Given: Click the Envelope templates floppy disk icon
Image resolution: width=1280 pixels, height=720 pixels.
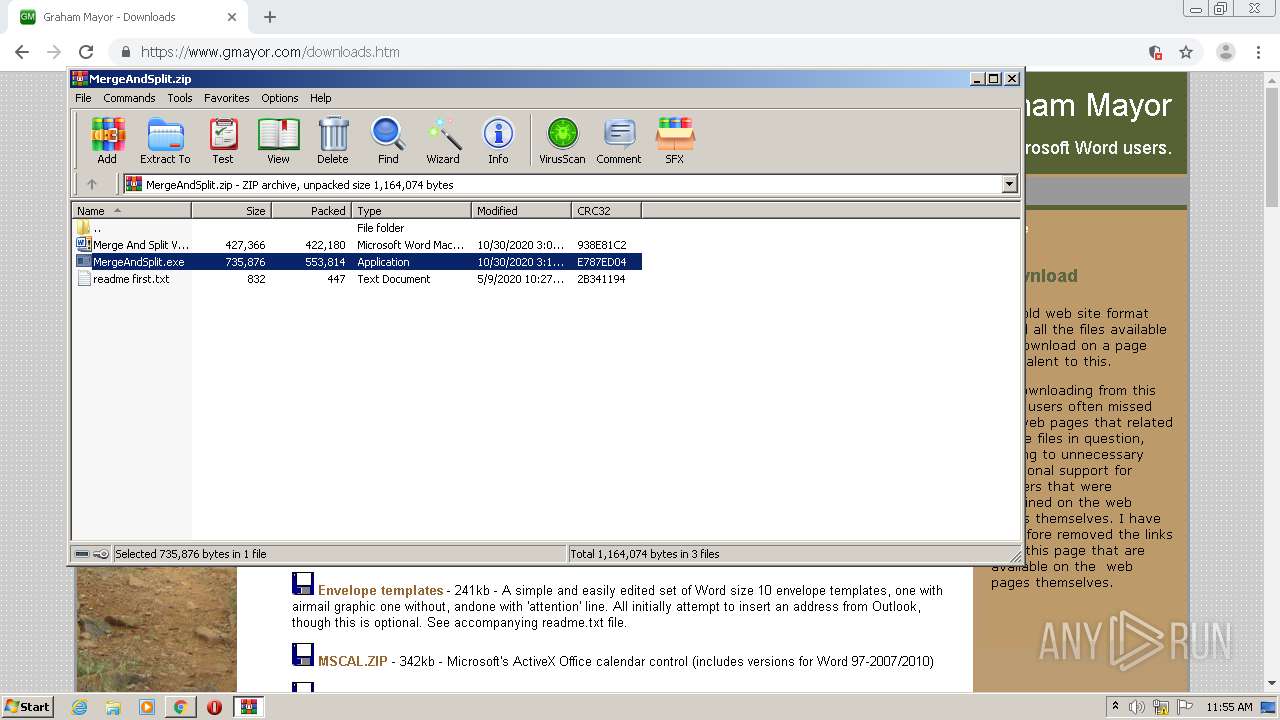Looking at the screenshot, I should point(302,584).
